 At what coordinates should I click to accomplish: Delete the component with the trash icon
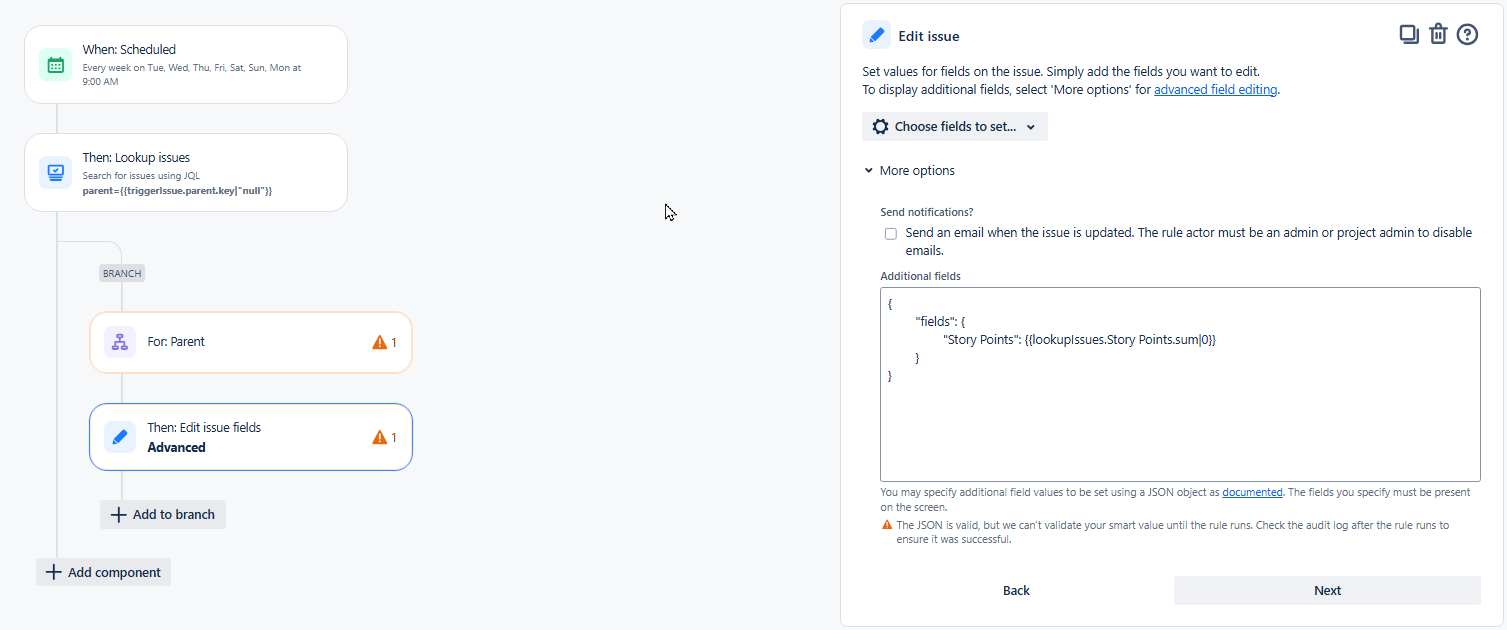pos(1438,34)
